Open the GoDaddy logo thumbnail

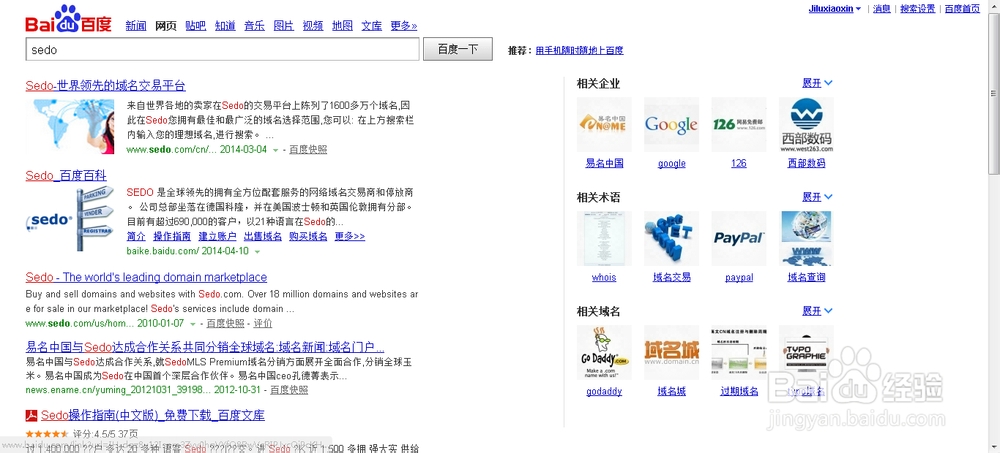(x=604, y=353)
